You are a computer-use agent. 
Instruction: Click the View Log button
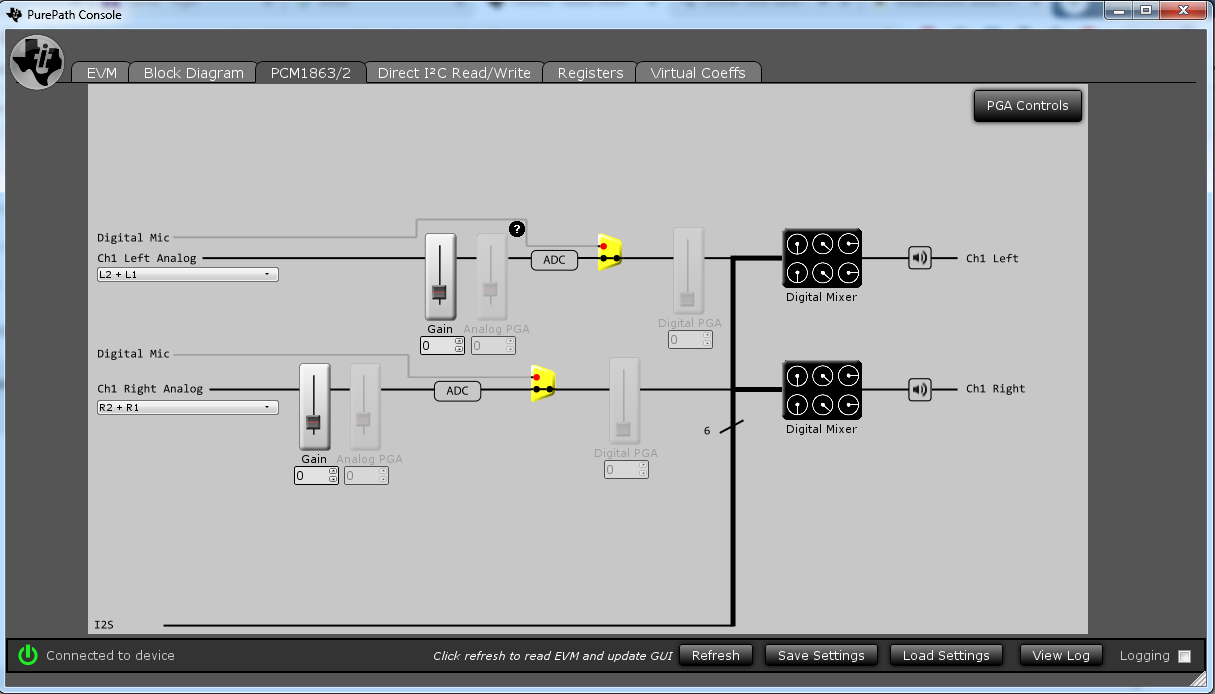tap(1061, 656)
